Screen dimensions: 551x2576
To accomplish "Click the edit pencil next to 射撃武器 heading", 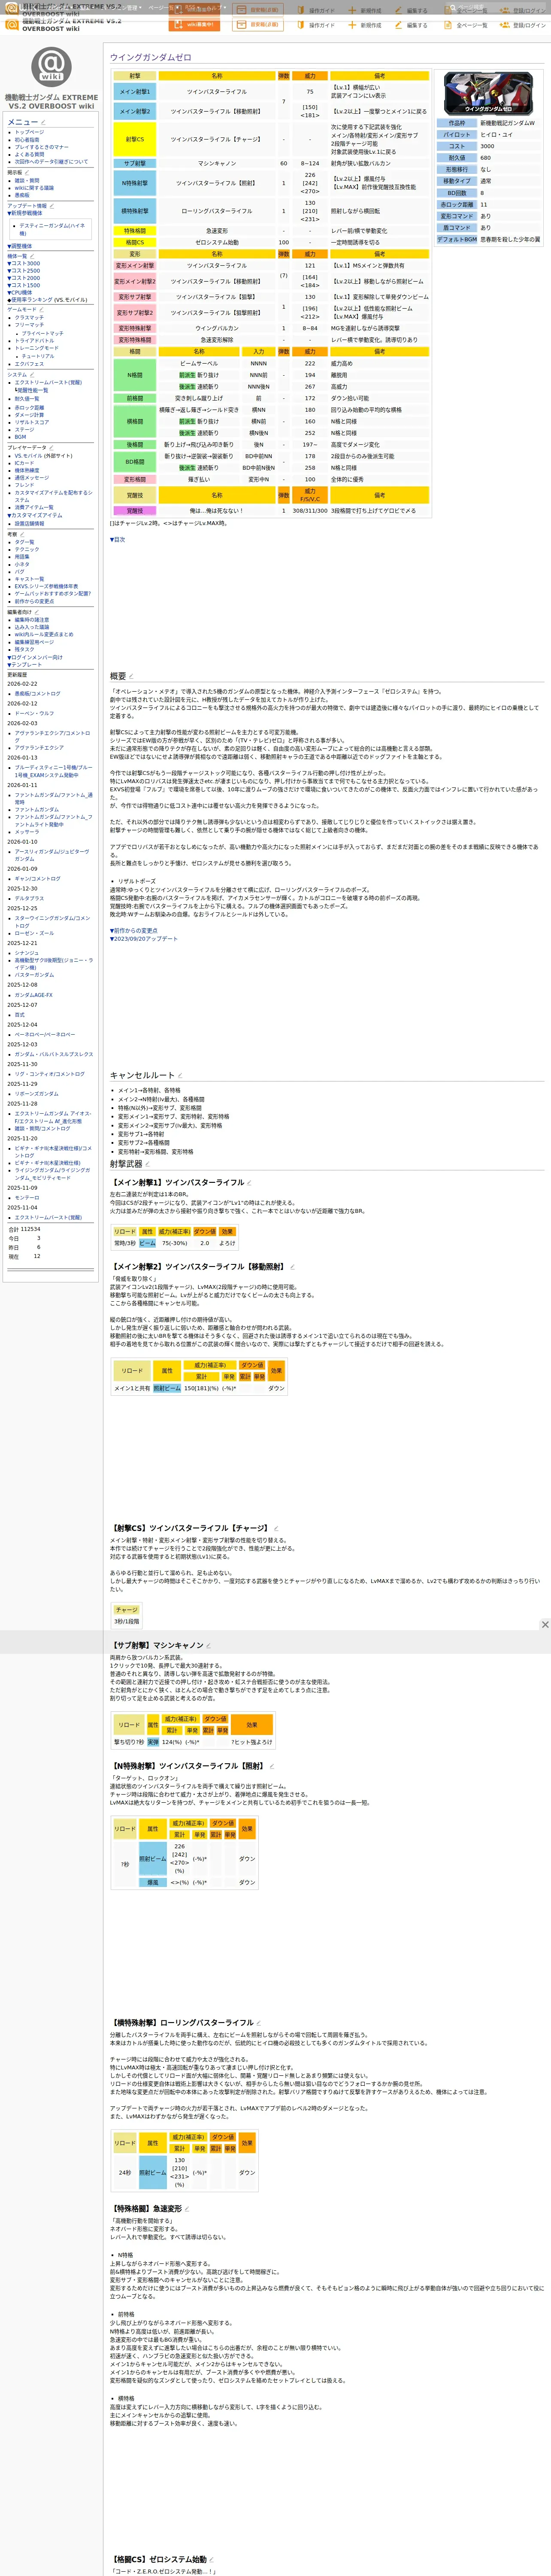I will tap(147, 1164).
